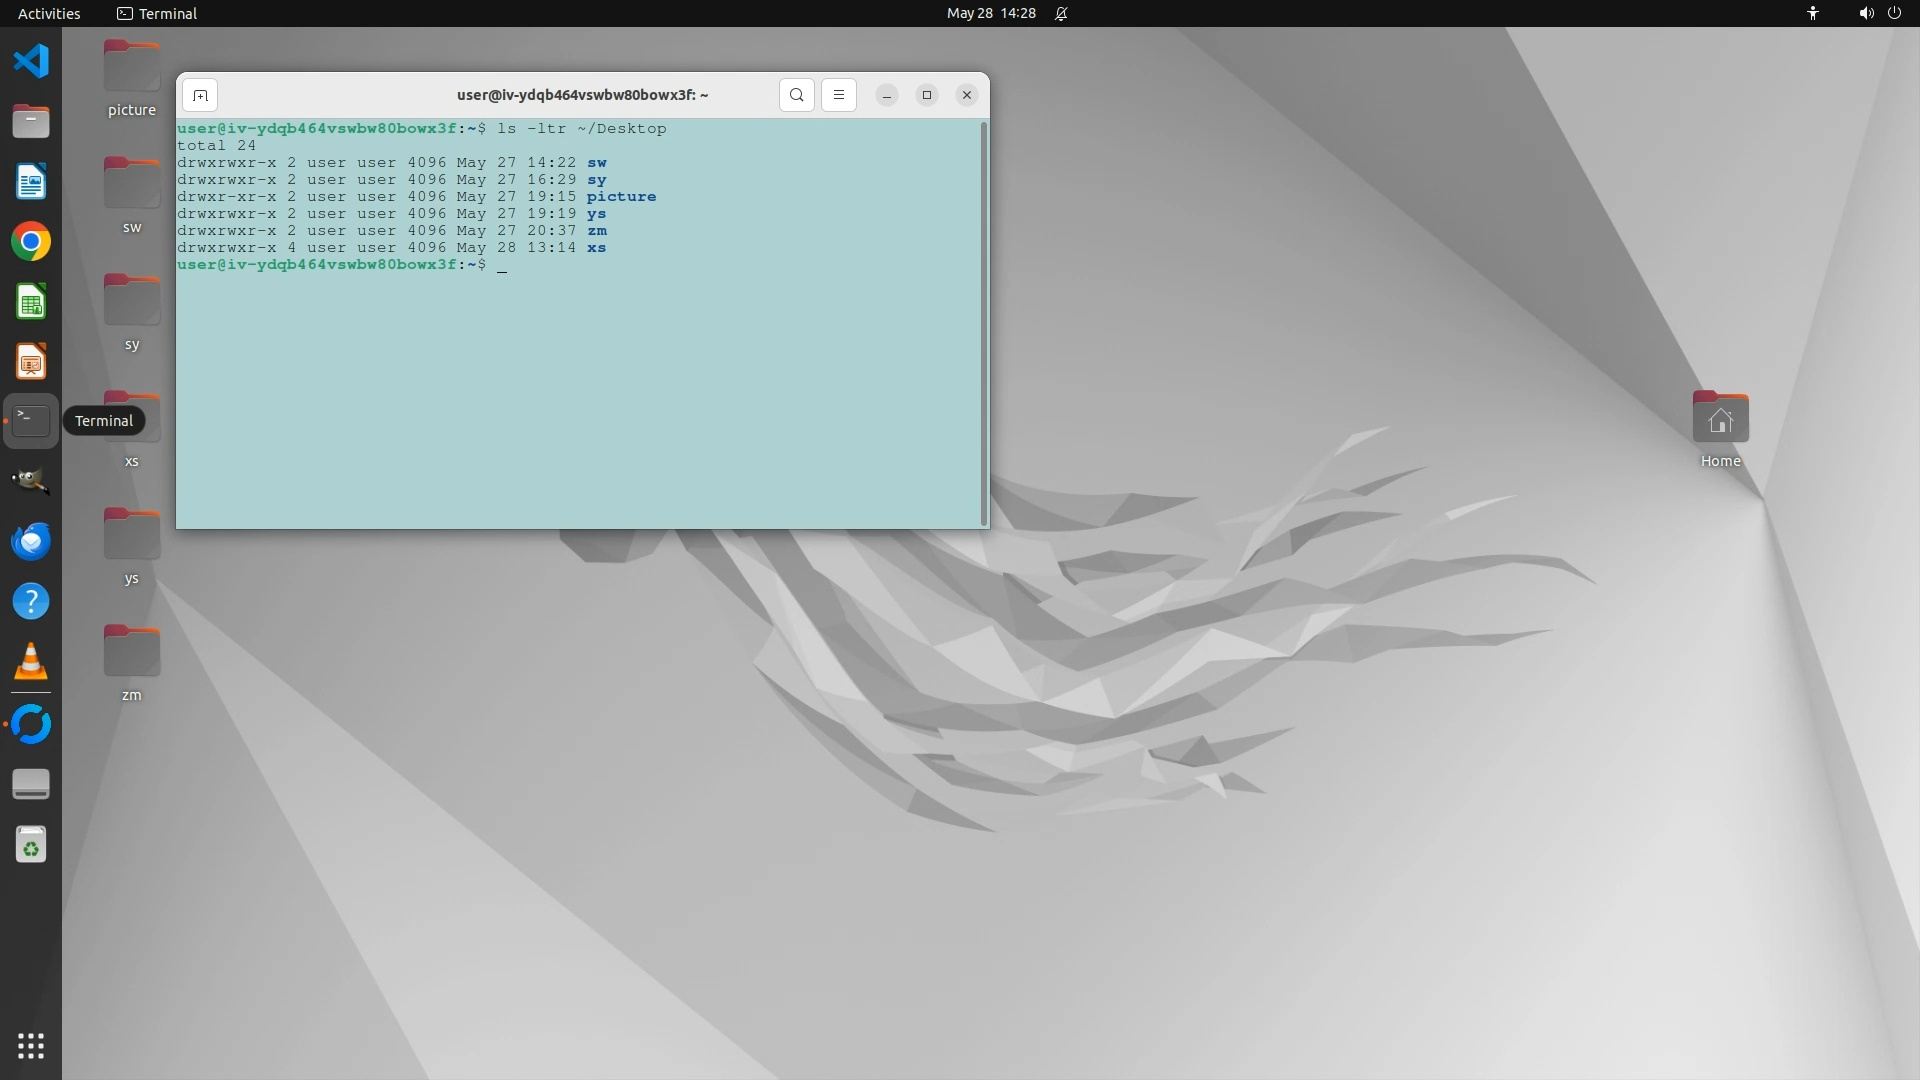Screen dimensions: 1920x1080
Task: Open date and time calendar panel
Action: click(990, 13)
